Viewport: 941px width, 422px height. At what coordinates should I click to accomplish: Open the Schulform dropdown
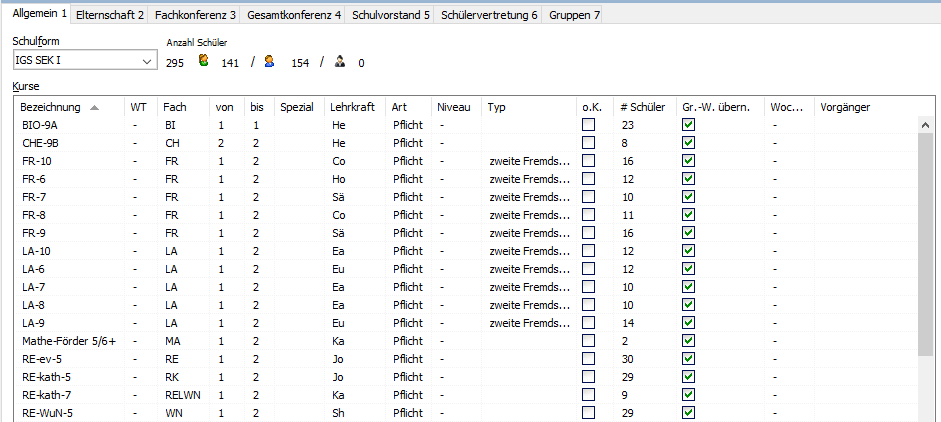point(147,61)
